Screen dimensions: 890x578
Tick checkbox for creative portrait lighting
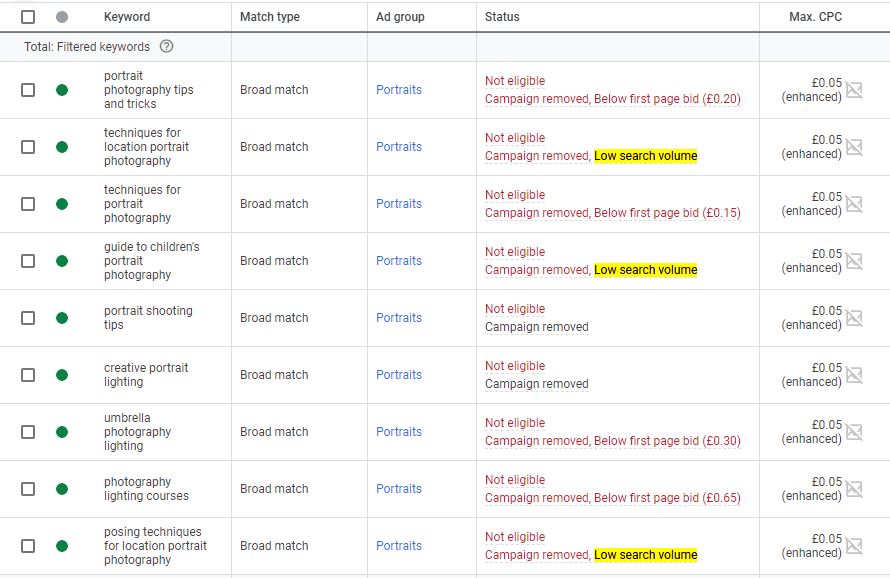pos(28,375)
